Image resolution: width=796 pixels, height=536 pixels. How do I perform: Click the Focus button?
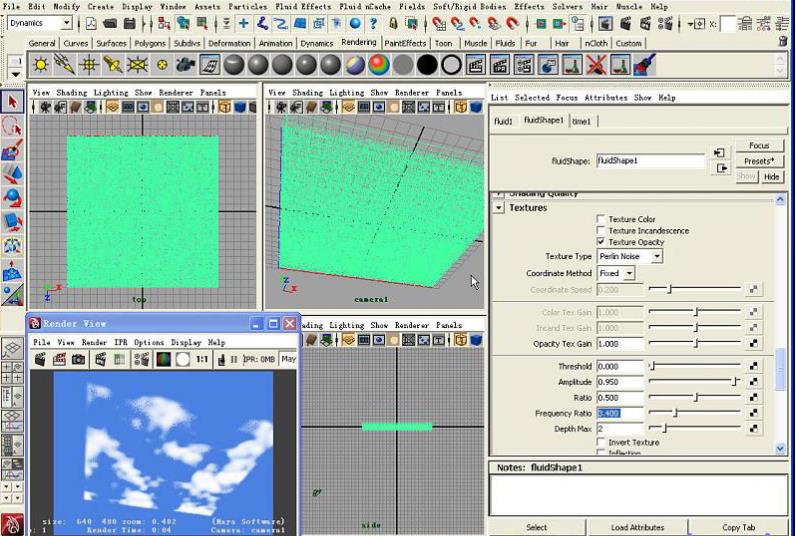pyautogui.click(x=759, y=146)
